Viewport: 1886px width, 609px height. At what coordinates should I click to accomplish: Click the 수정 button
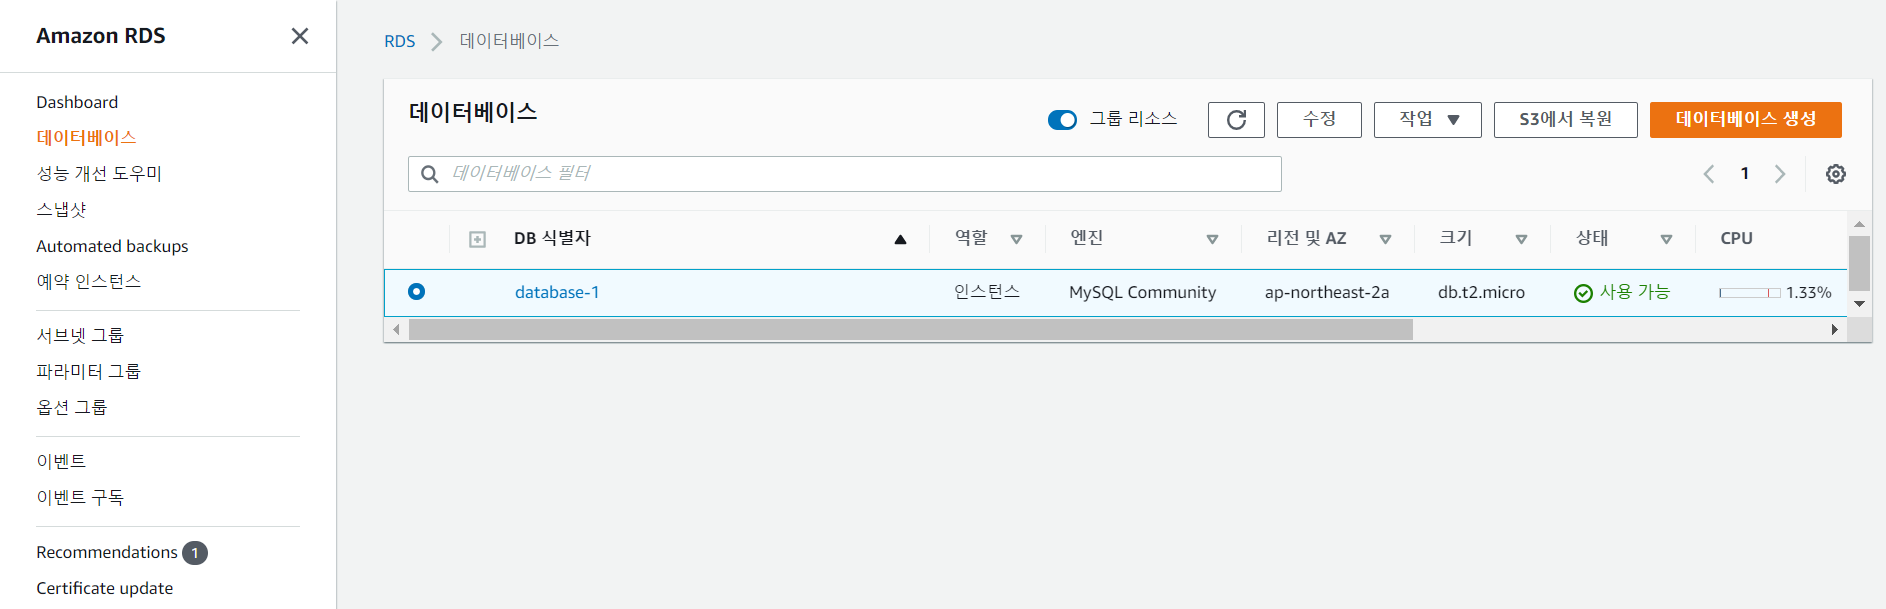[1319, 120]
